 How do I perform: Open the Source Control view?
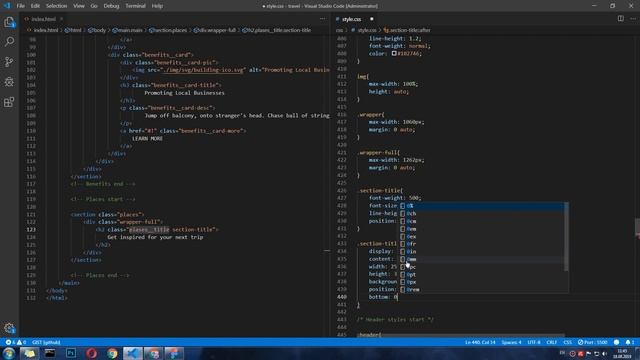coord(9,62)
